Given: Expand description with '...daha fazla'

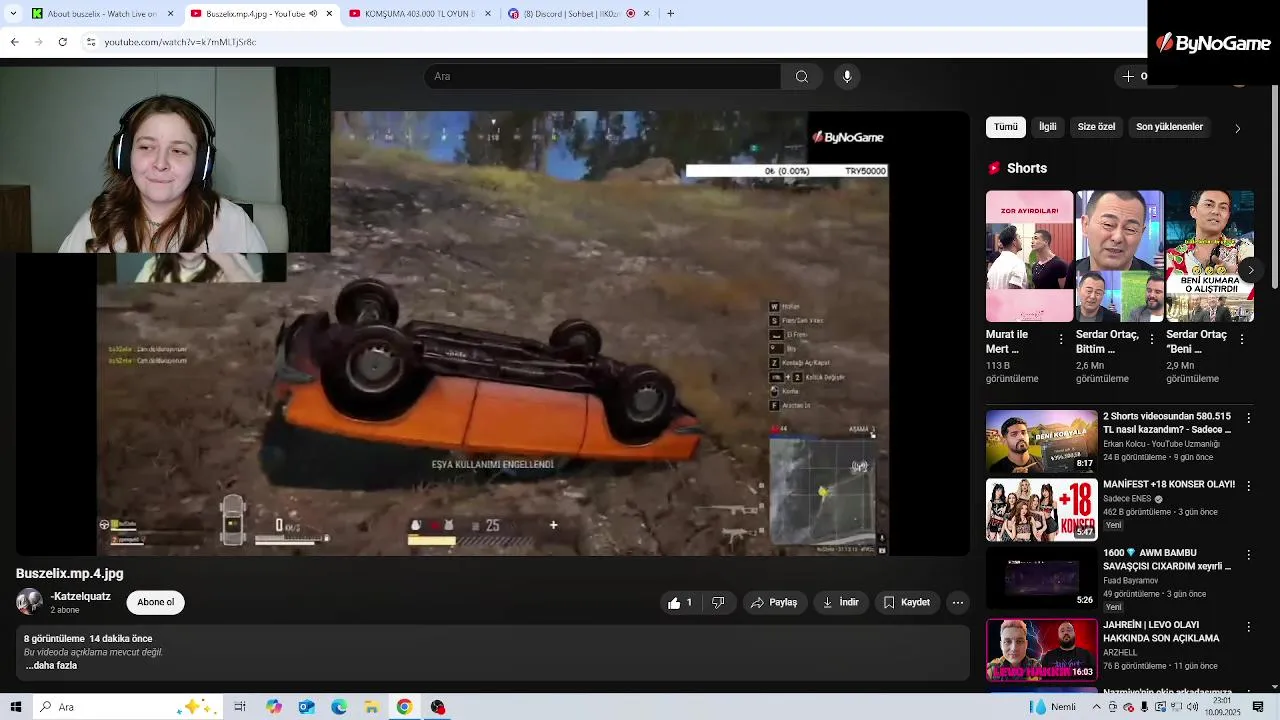Looking at the screenshot, I should point(51,666).
